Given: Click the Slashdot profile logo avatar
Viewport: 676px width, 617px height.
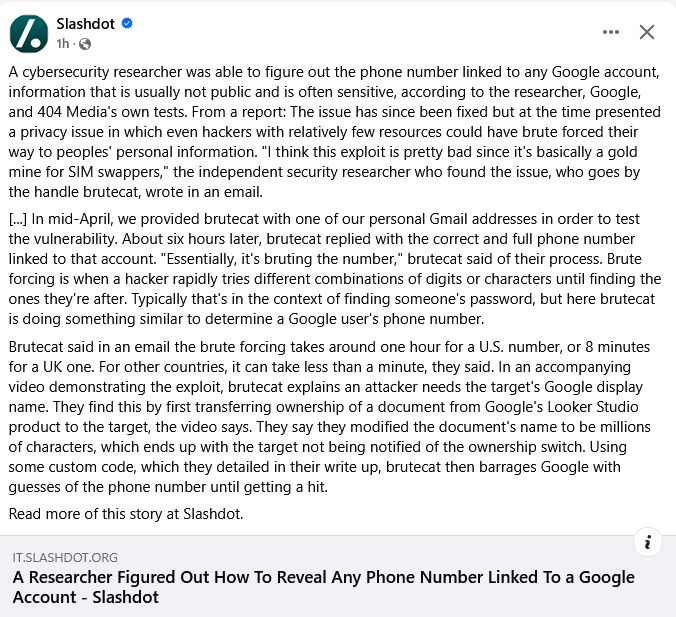Looking at the screenshot, I should [29, 34].
